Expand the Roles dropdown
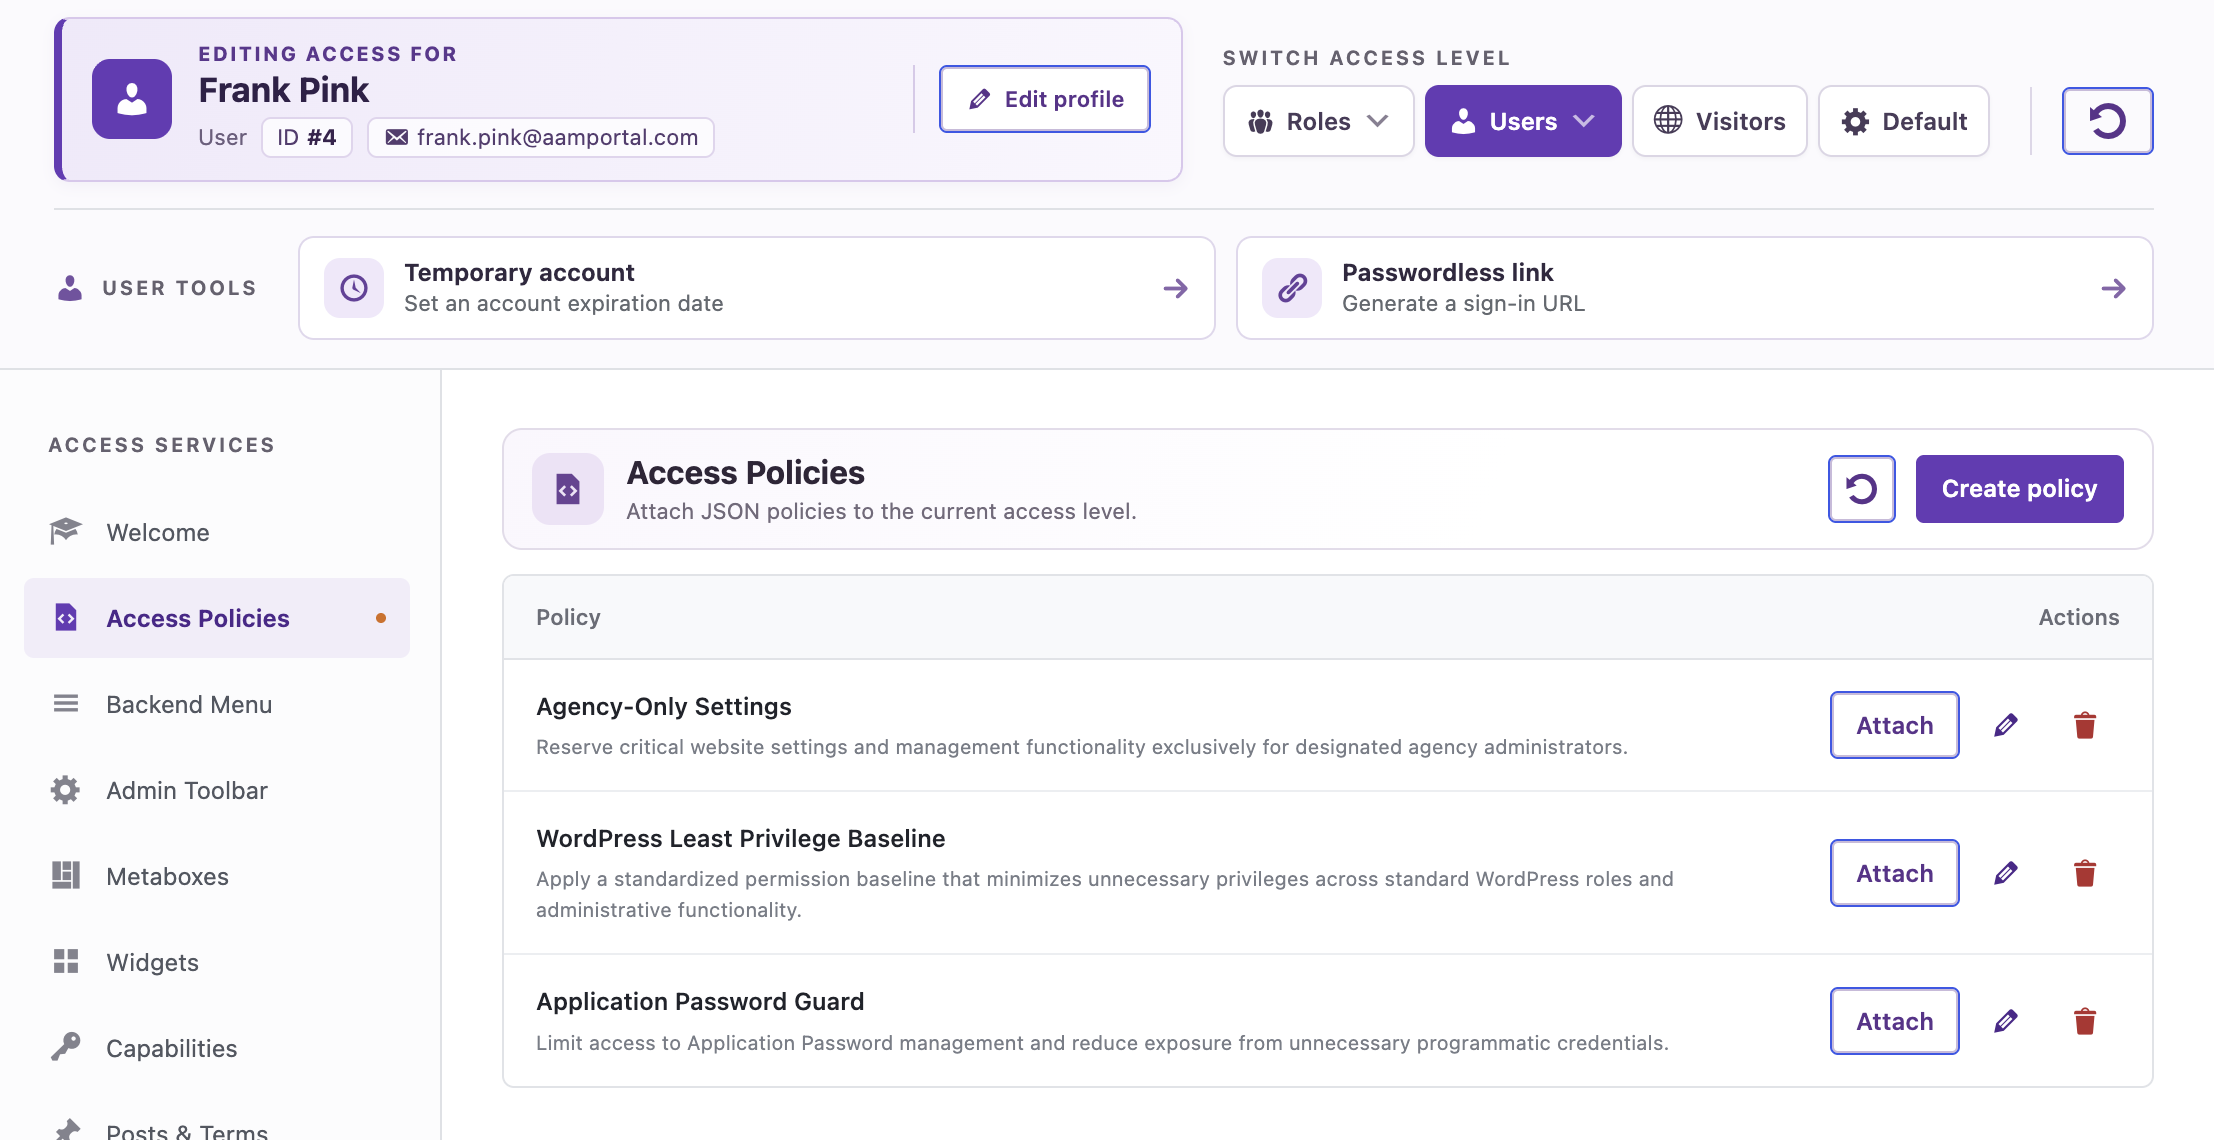The width and height of the screenshot is (2214, 1140). 1318,121
